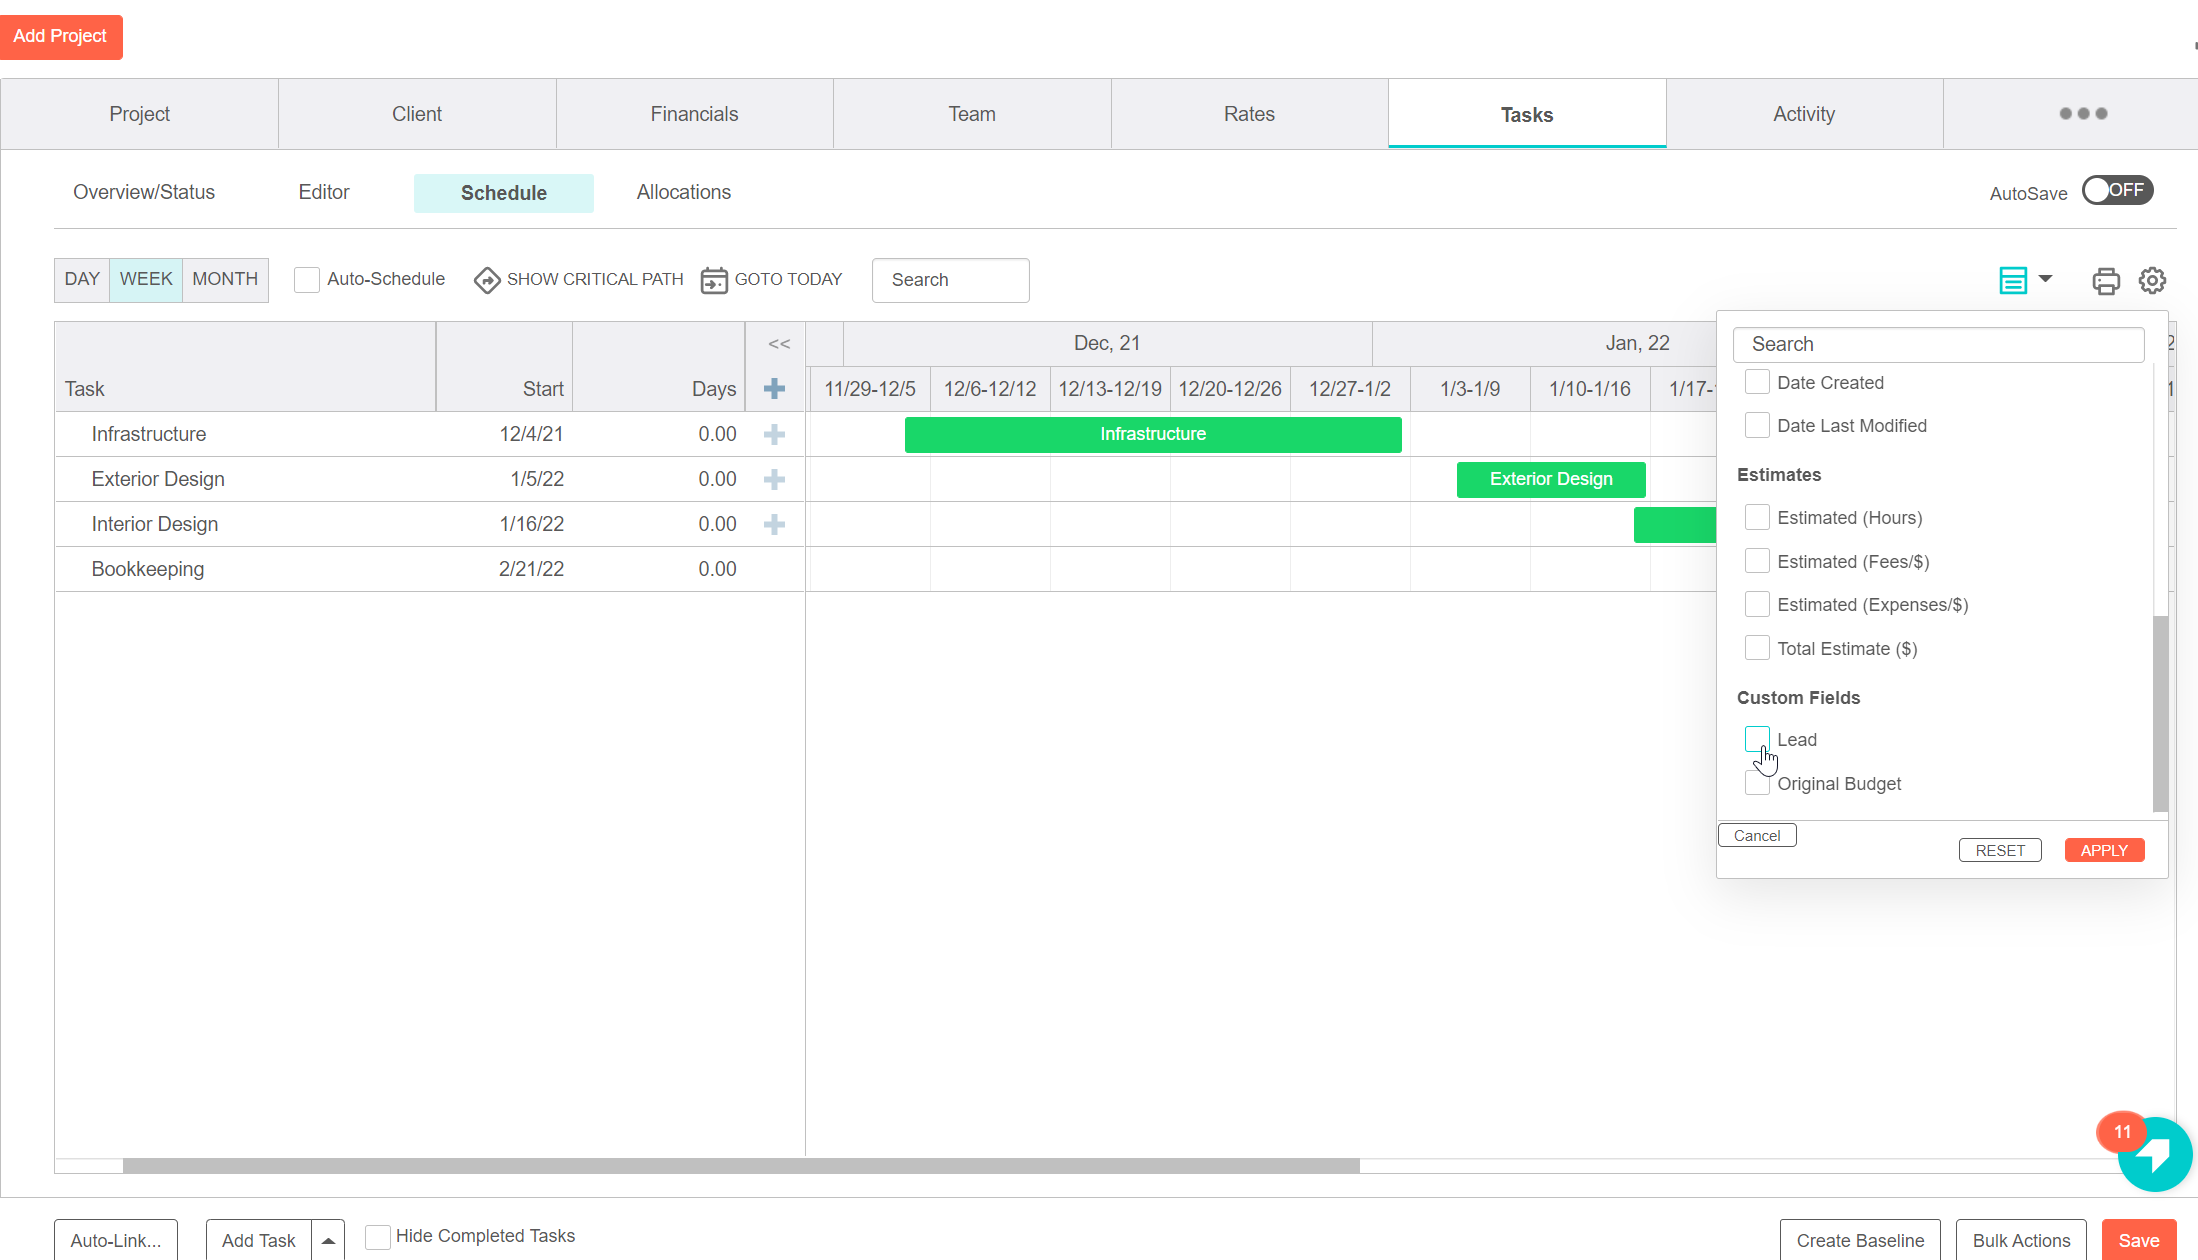Click the Go To Today calendar icon
This screenshot has width=2198, height=1260.
coord(713,279)
